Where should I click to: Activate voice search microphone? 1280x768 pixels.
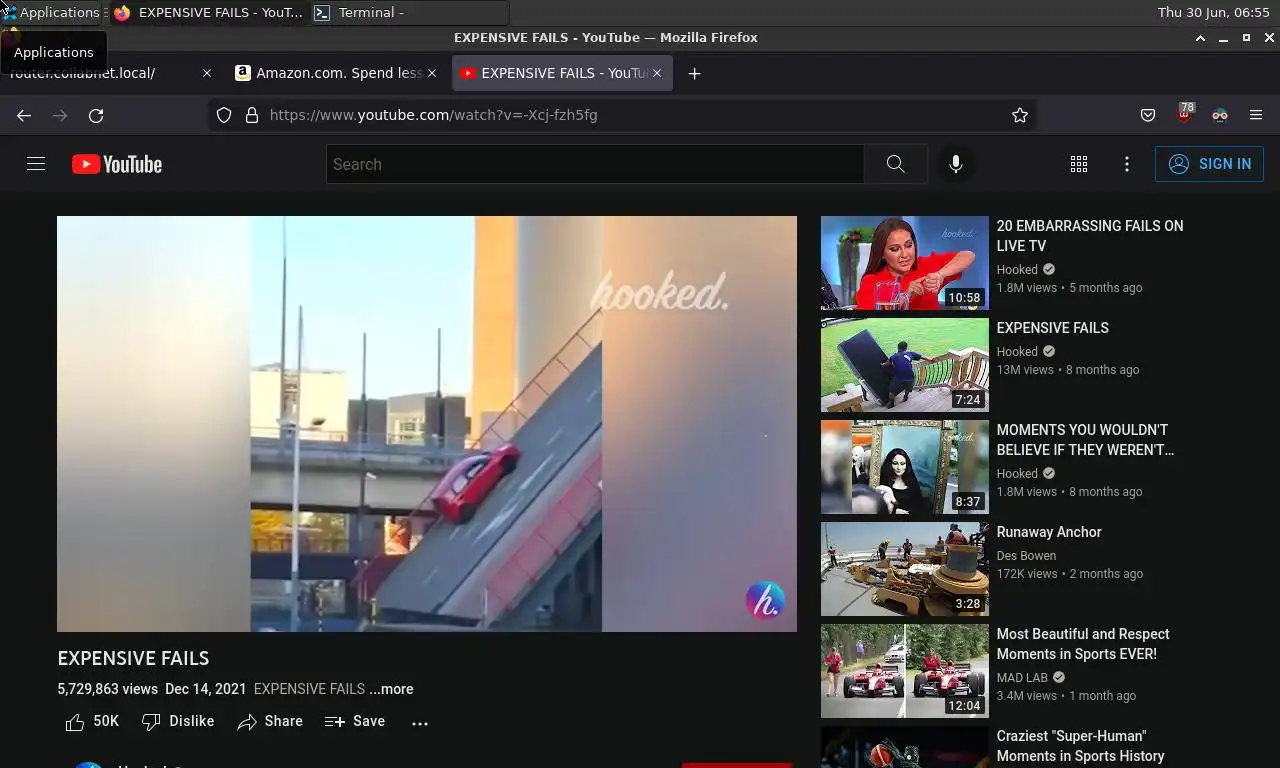[956, 164]
